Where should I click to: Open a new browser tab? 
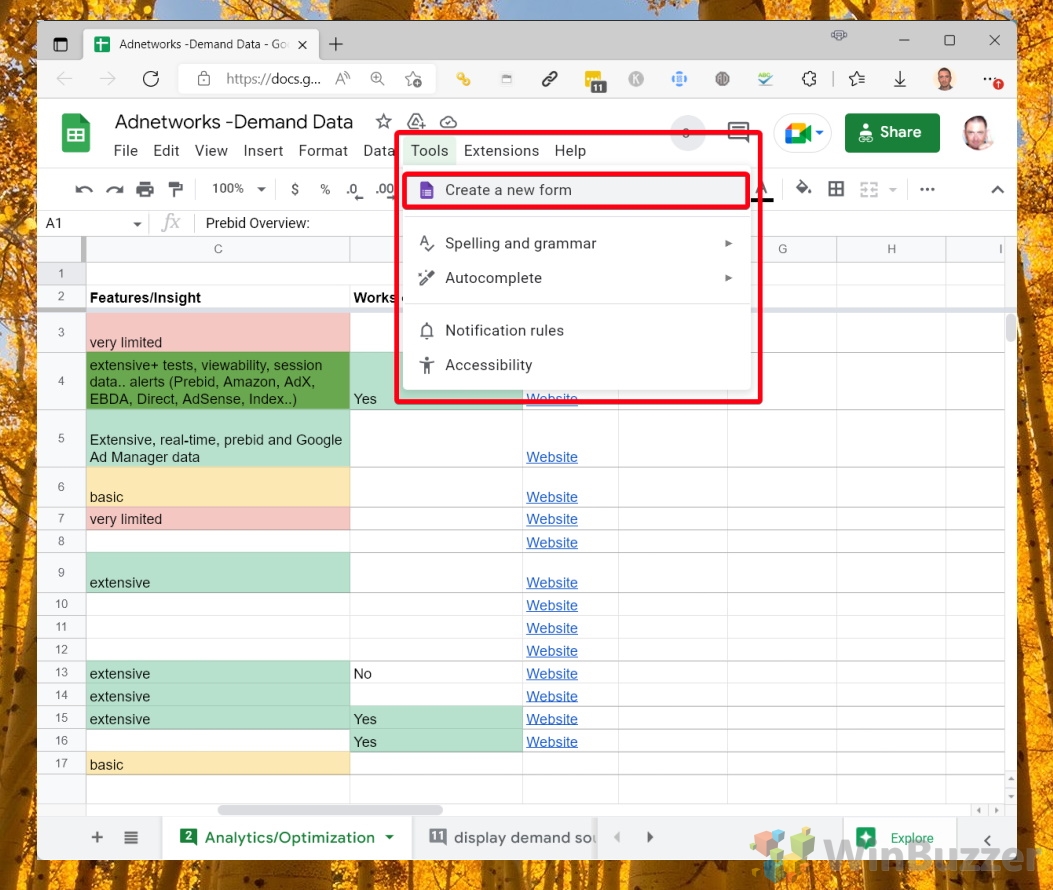[x=336, y=44]
